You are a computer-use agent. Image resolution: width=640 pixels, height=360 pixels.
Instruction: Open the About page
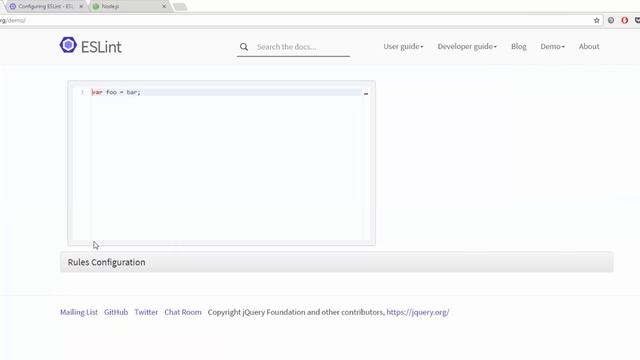(x=589, y=47)
